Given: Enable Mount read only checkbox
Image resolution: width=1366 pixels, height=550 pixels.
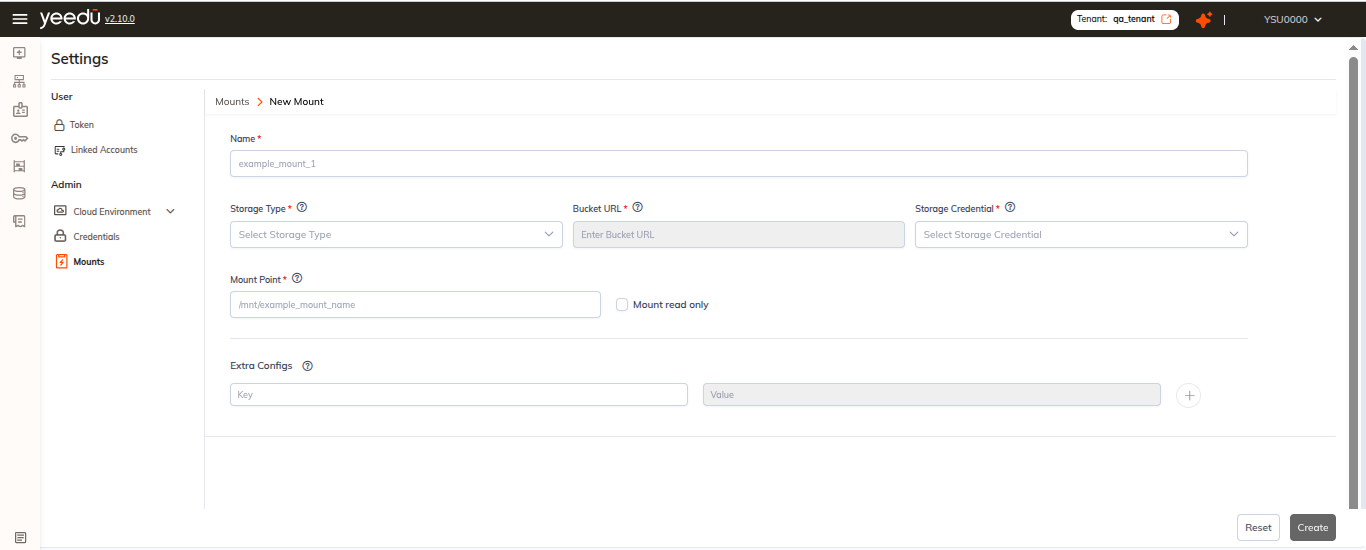Looking at the screenshot, I should (622, 304).
